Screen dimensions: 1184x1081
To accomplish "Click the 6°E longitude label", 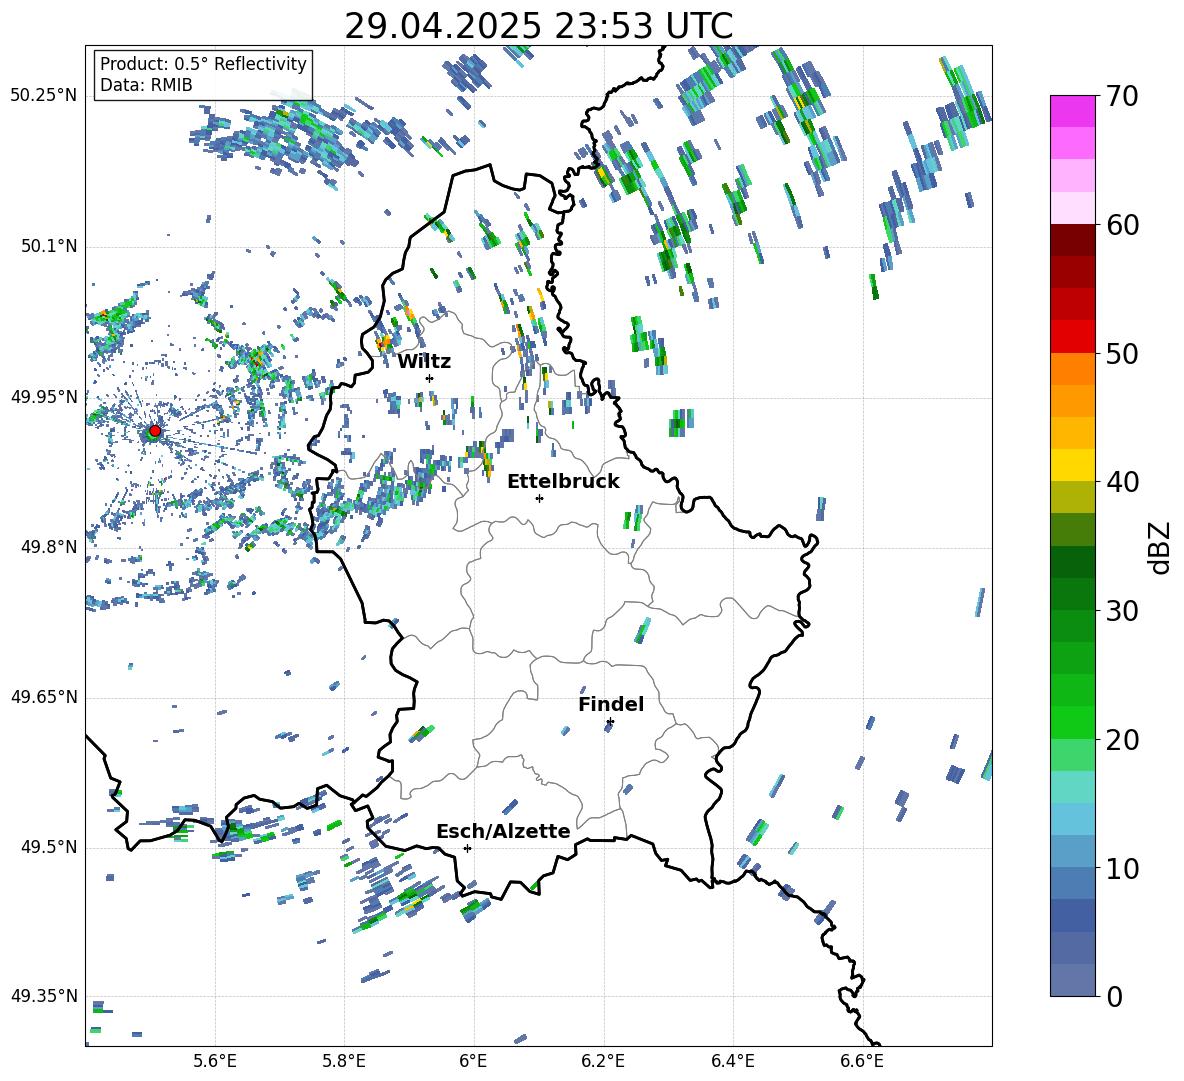I will click(473, 1061).
